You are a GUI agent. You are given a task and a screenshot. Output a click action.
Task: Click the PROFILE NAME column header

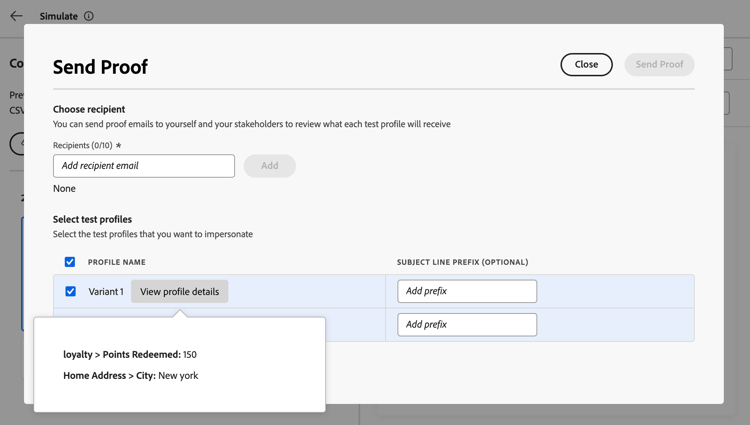[x=117, y=262]
